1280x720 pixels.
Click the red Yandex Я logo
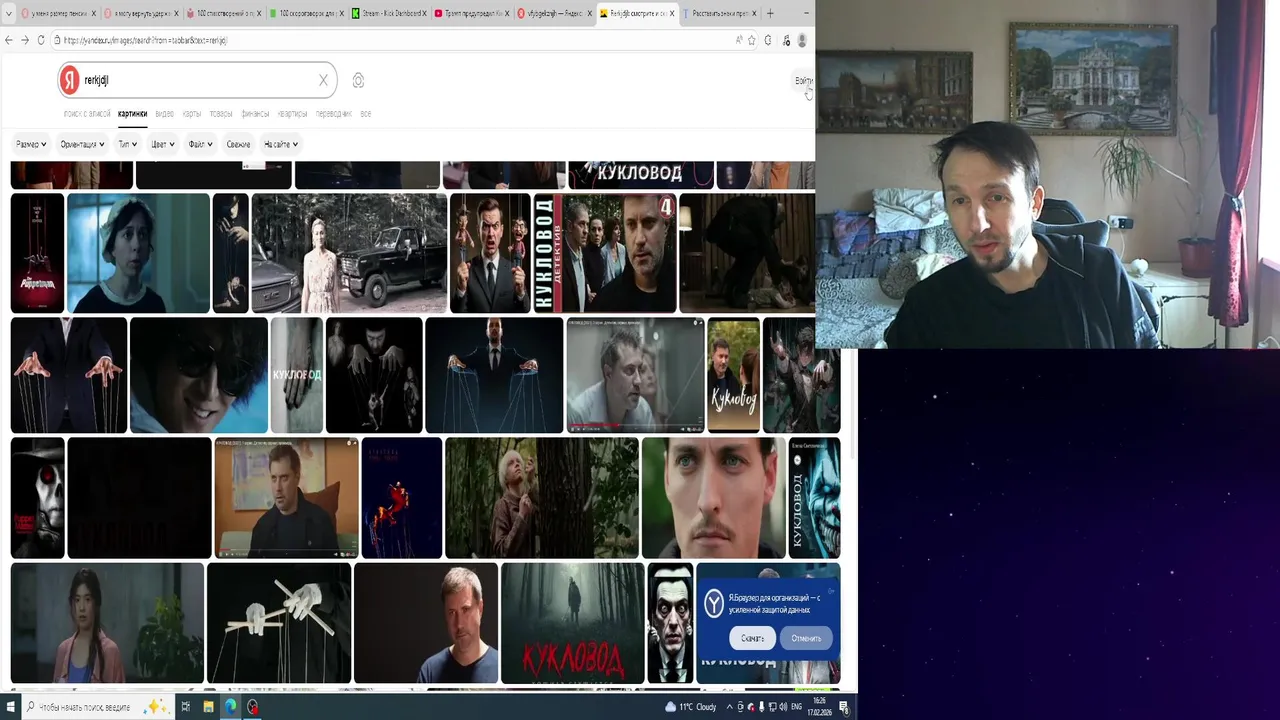[69, 80]
